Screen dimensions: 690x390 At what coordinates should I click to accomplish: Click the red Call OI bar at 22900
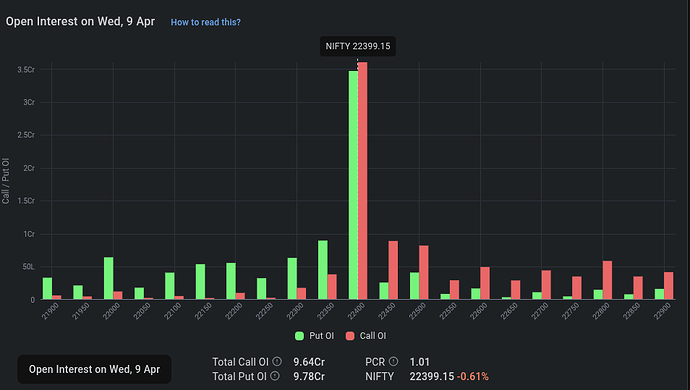(x=668, y=286)
